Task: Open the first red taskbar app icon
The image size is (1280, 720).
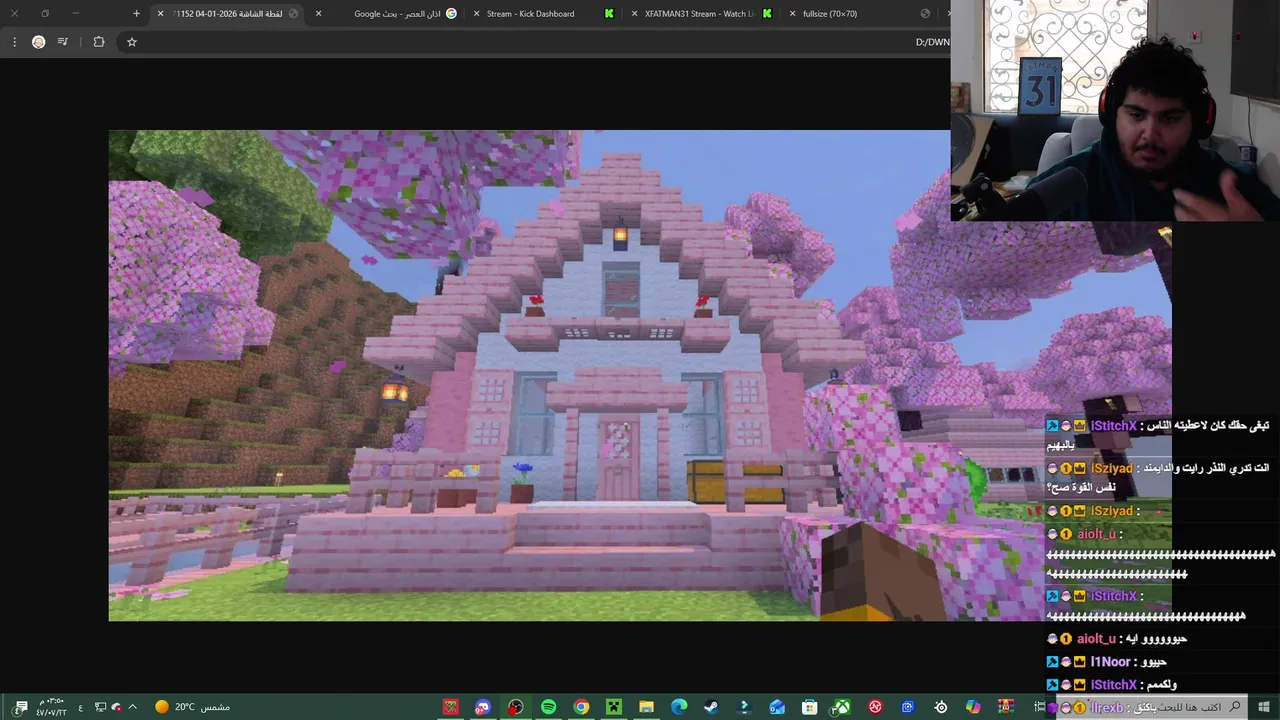Action: (451, 707)
